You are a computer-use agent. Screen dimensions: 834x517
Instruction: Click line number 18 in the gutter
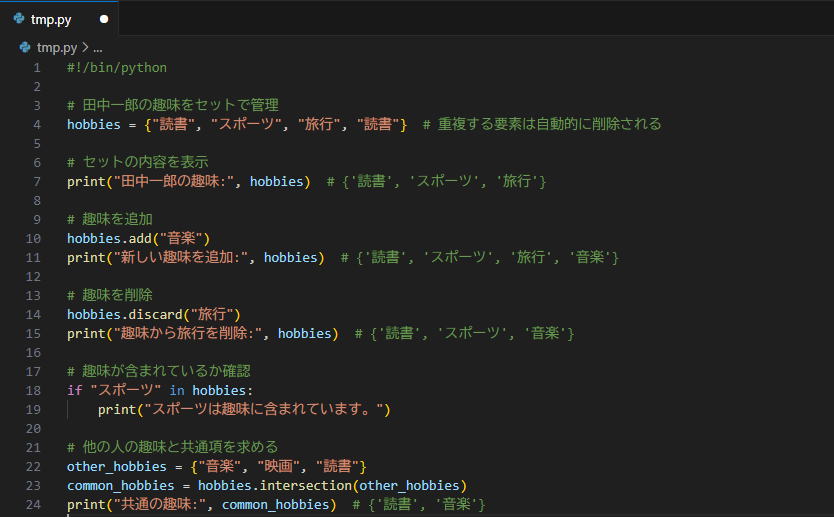33,390
